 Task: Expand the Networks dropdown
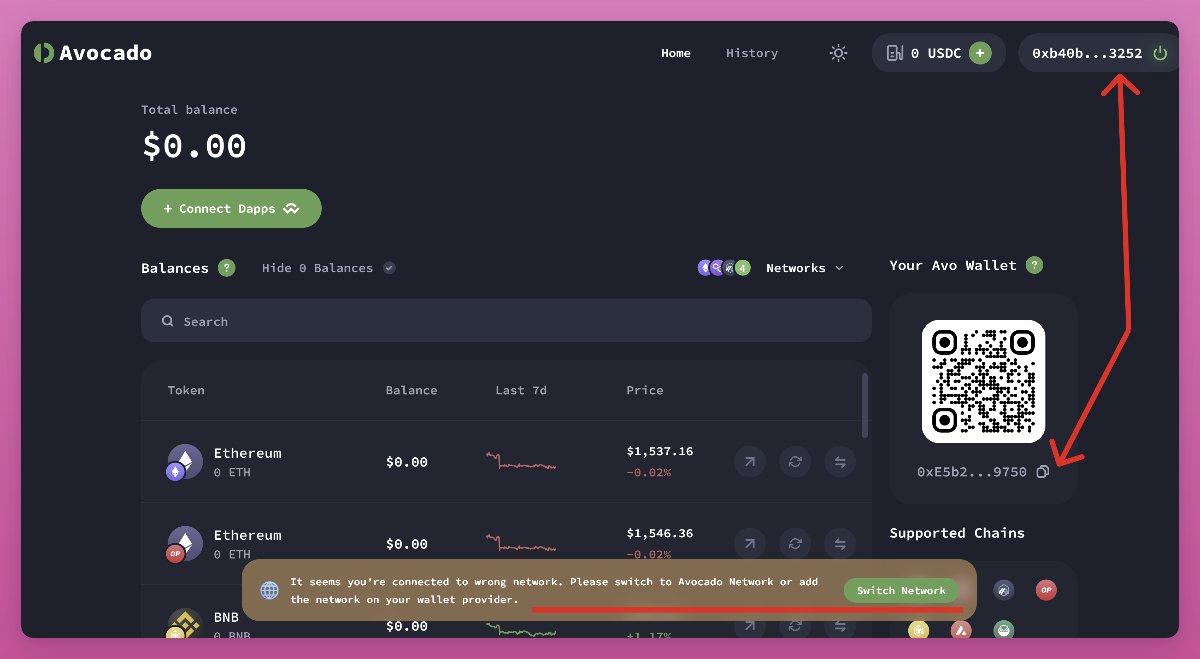coord(805,268)
